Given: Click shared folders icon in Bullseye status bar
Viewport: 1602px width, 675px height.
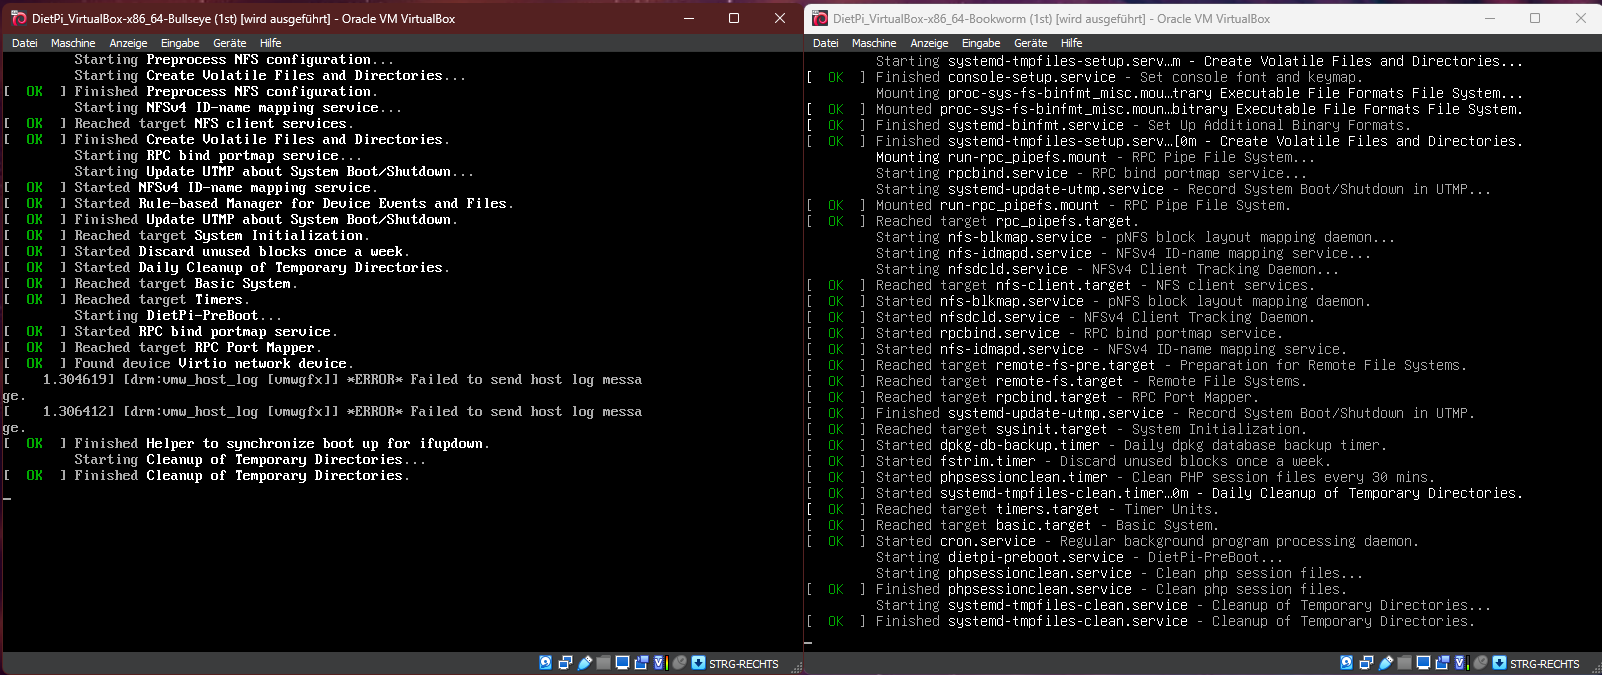Looking at the screenshot, I should tap(604, 662).
